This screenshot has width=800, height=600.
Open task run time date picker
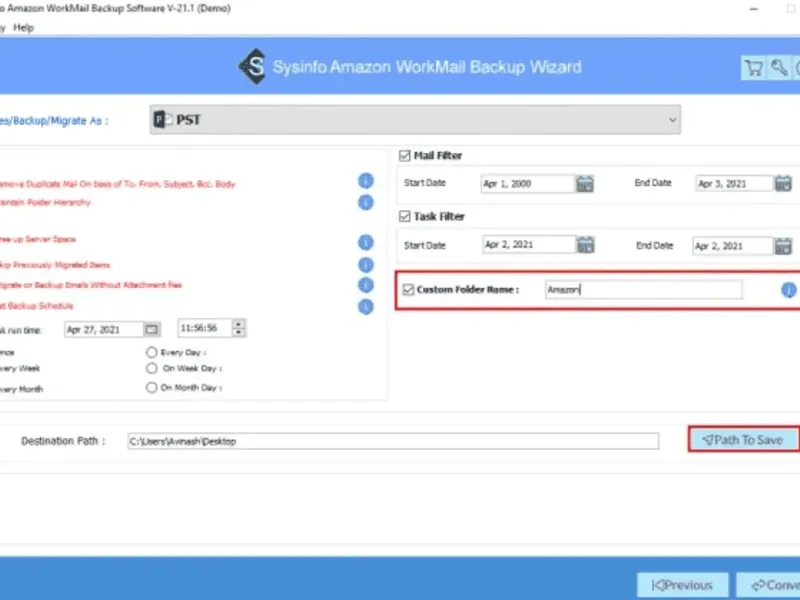pos(152,330)
